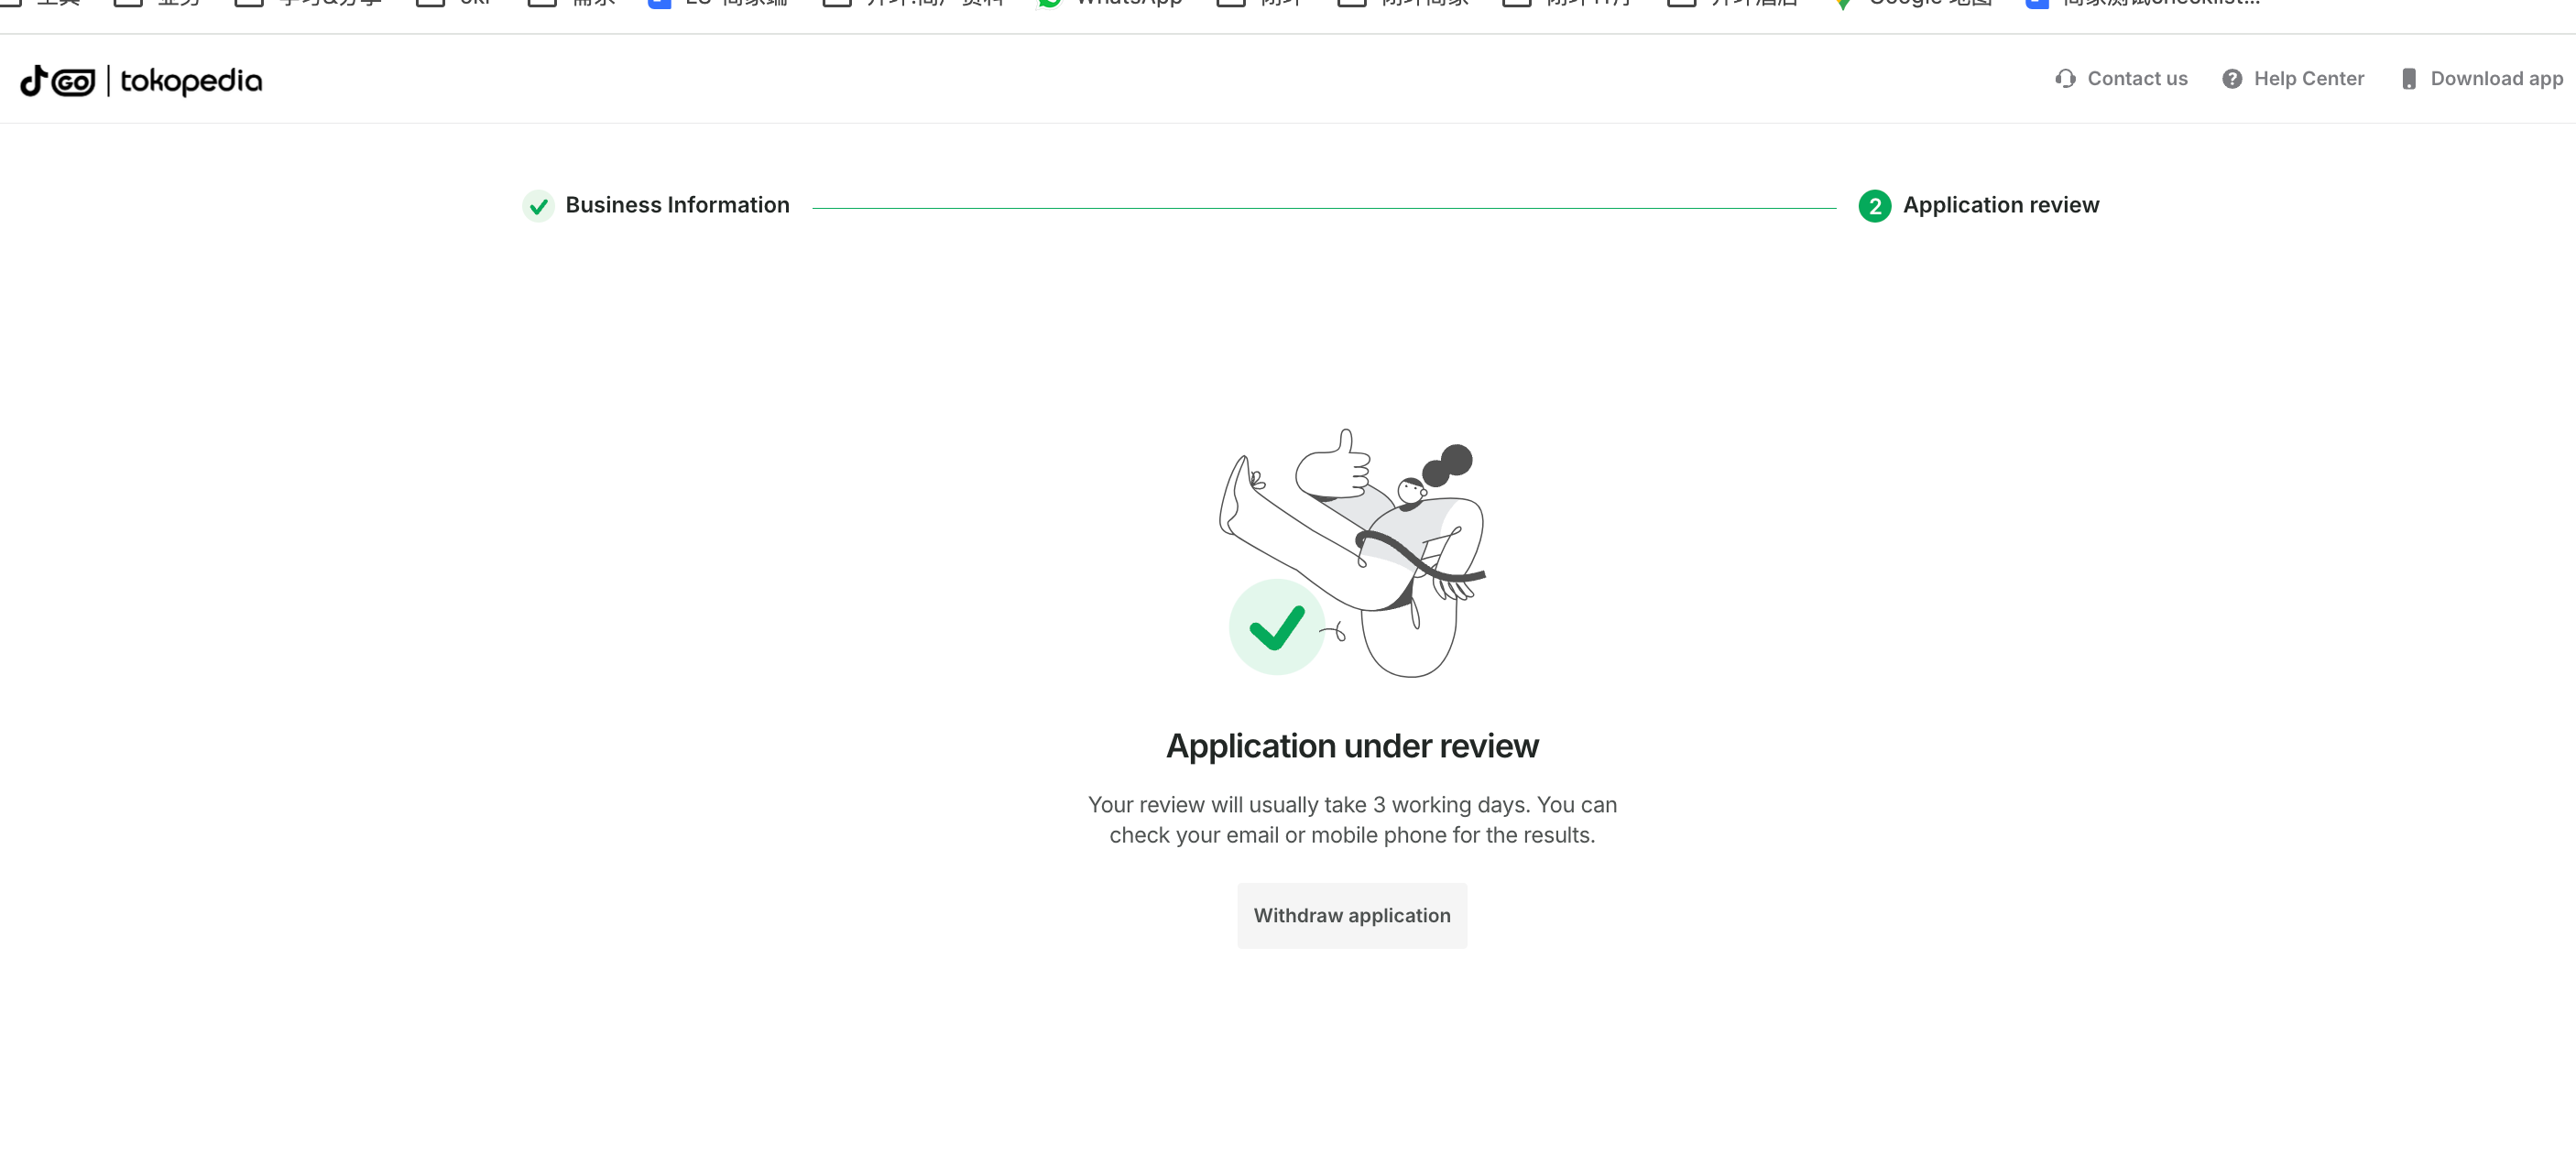This screenshot has height=1165, width=2576.
Task: Click the review time description text
Action: pyautogui.click(x=1351, y=820)
